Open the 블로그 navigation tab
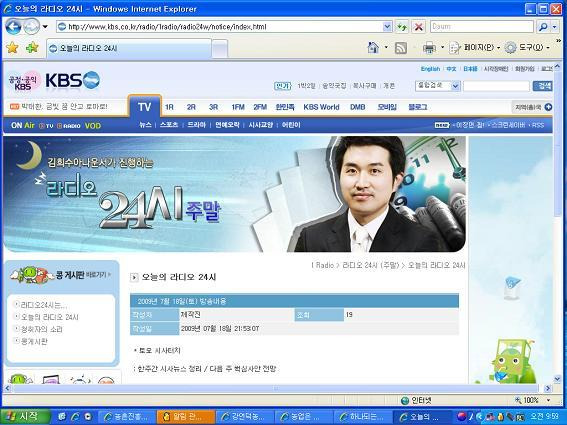The height and width of the screenshot is (425, 567). 418,107
